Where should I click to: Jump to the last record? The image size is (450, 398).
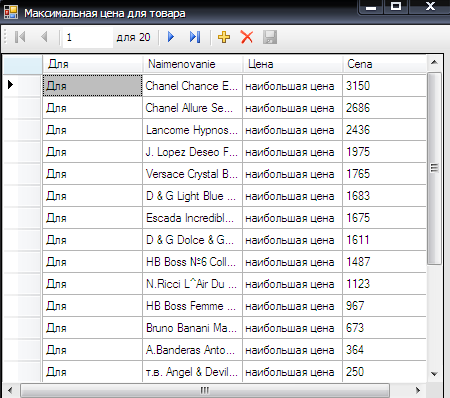tap(195, 37)
